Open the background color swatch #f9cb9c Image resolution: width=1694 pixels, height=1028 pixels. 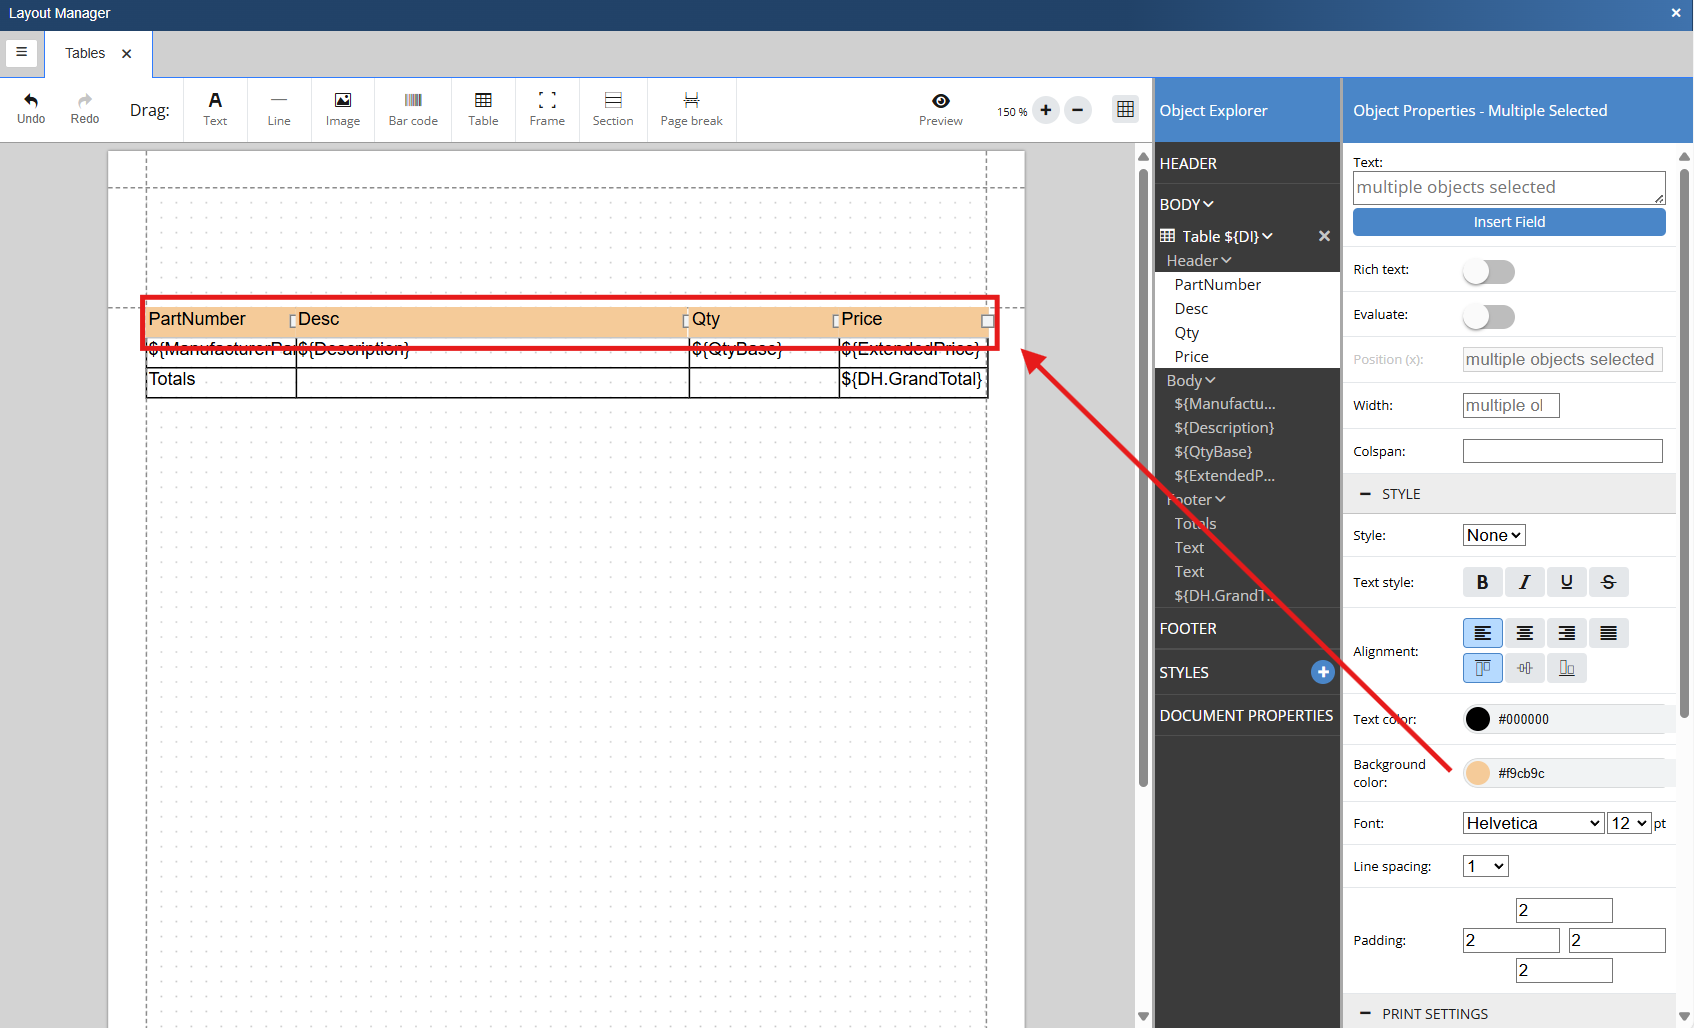click(x=1477, y=773)
